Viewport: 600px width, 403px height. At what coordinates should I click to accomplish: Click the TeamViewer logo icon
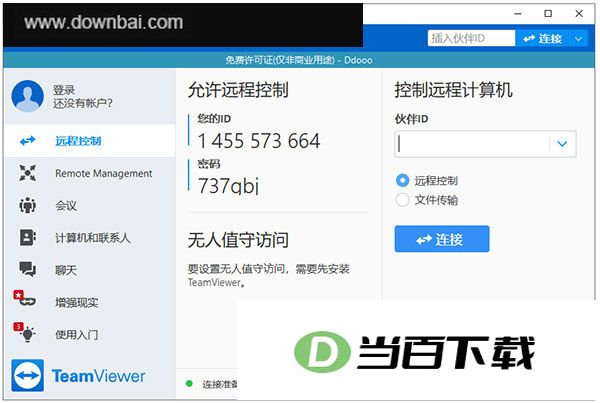pos(28,375)
